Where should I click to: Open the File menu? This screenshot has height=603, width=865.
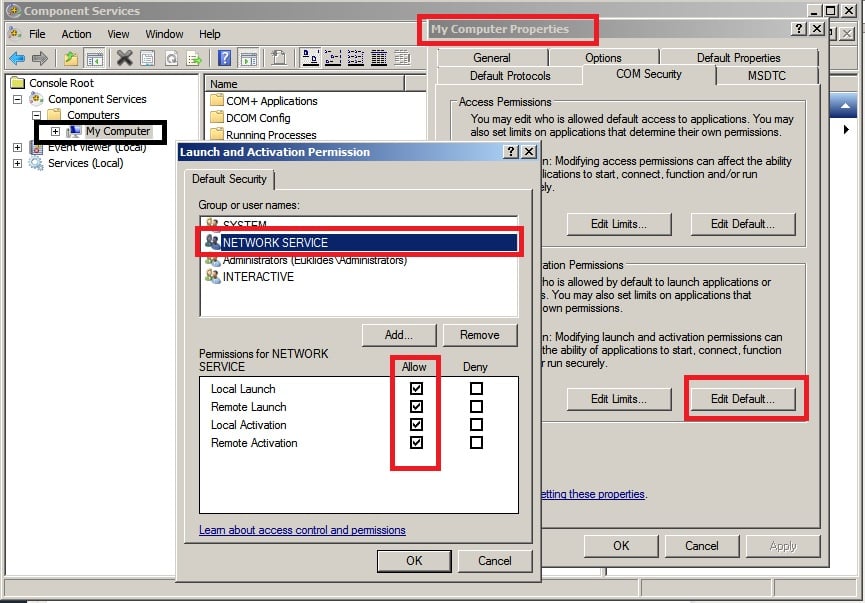pyautogui.click(x=37, y=34)
